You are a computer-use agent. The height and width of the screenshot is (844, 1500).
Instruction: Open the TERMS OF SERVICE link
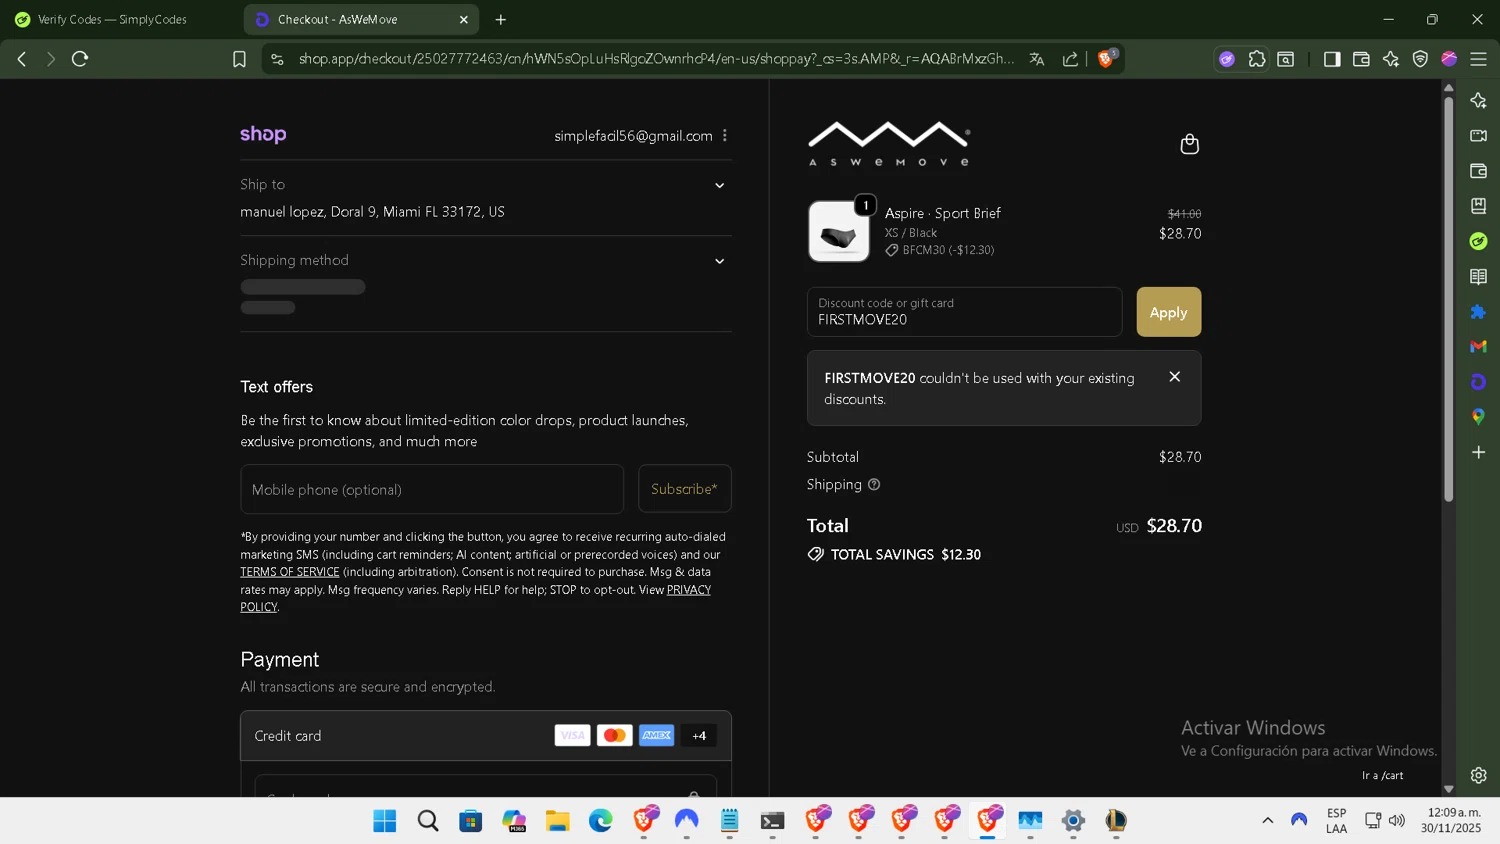tap(290, 572)
